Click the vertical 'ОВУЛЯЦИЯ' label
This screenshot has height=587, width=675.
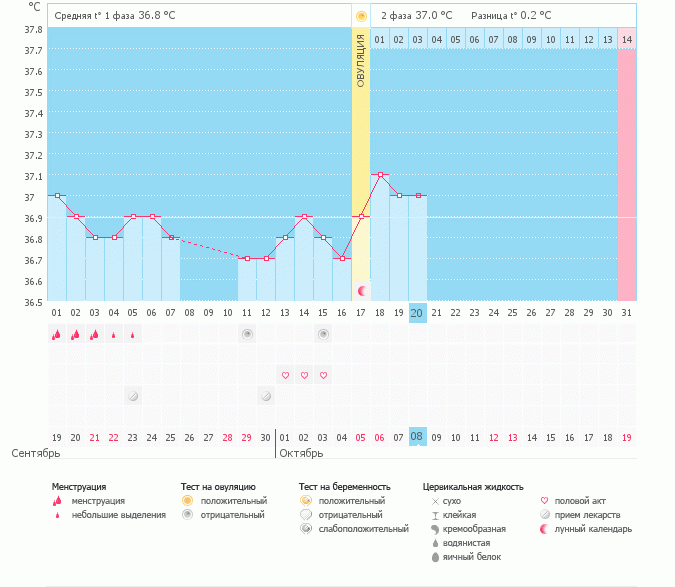coord(361,60)
